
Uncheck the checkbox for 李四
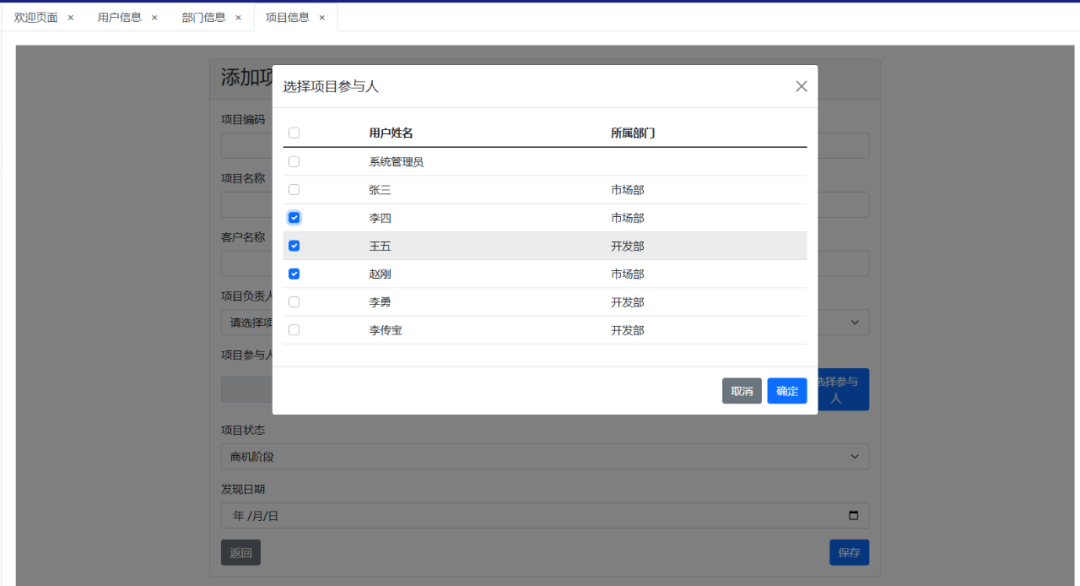tap(293, 216)
